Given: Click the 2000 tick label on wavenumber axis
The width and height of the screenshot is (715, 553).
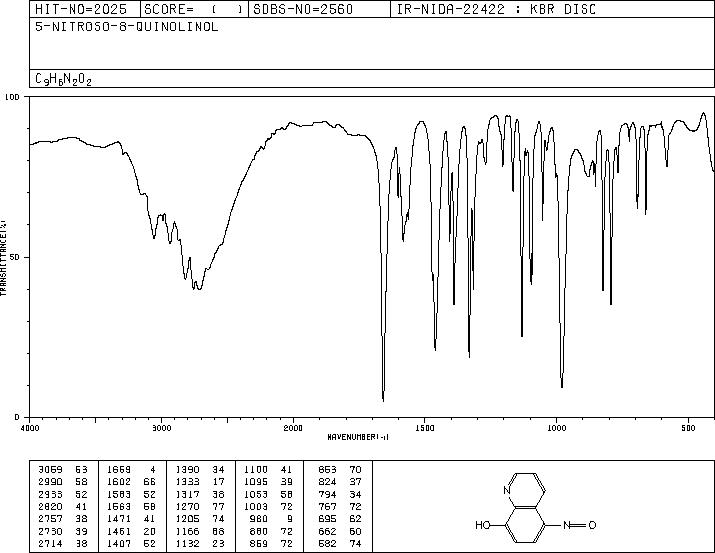Looking at the screenshot, I should pos(293,428).
